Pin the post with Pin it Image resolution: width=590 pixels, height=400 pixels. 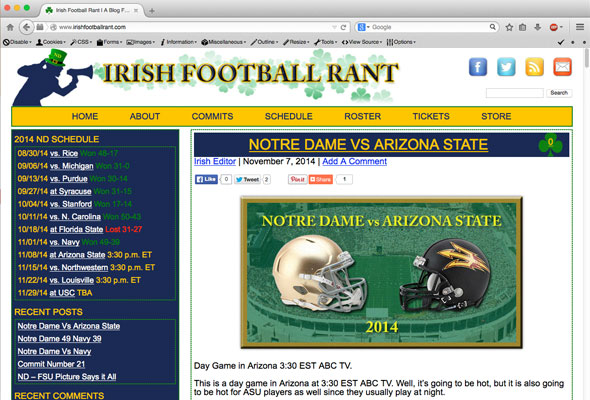click(x=298, y=179)
